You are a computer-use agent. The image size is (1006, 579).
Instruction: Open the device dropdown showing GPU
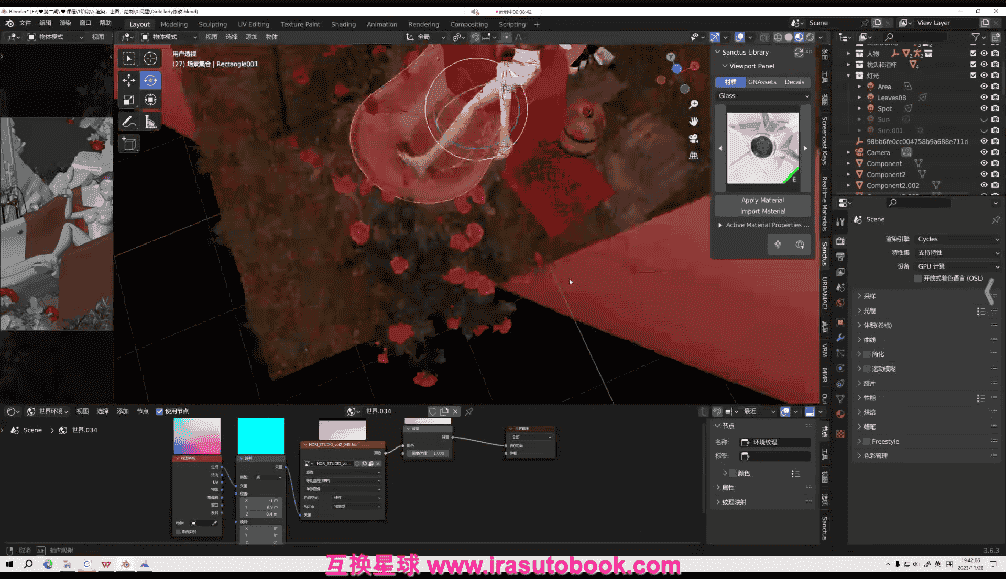958,266
